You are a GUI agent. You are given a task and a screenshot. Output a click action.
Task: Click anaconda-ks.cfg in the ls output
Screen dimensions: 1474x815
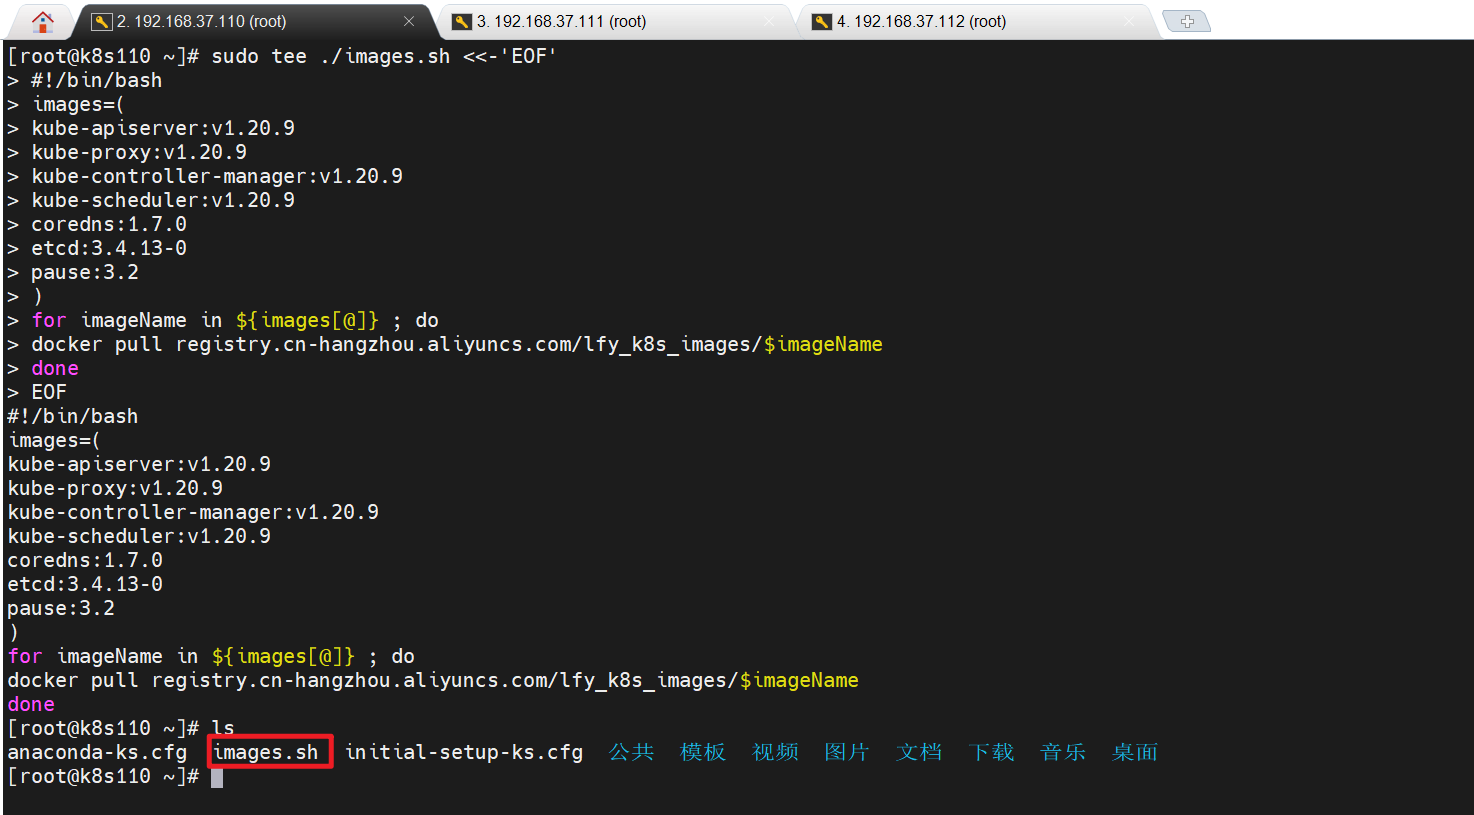[97, 752]
